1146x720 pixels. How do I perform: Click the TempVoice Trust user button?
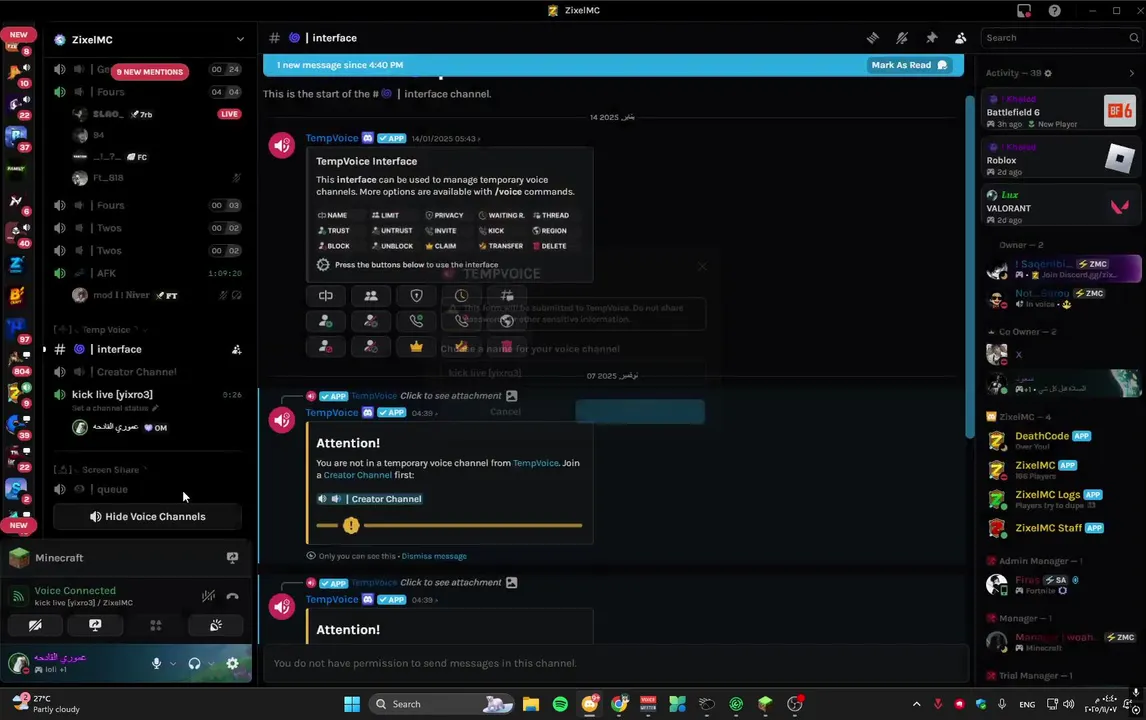click(326, 321)
